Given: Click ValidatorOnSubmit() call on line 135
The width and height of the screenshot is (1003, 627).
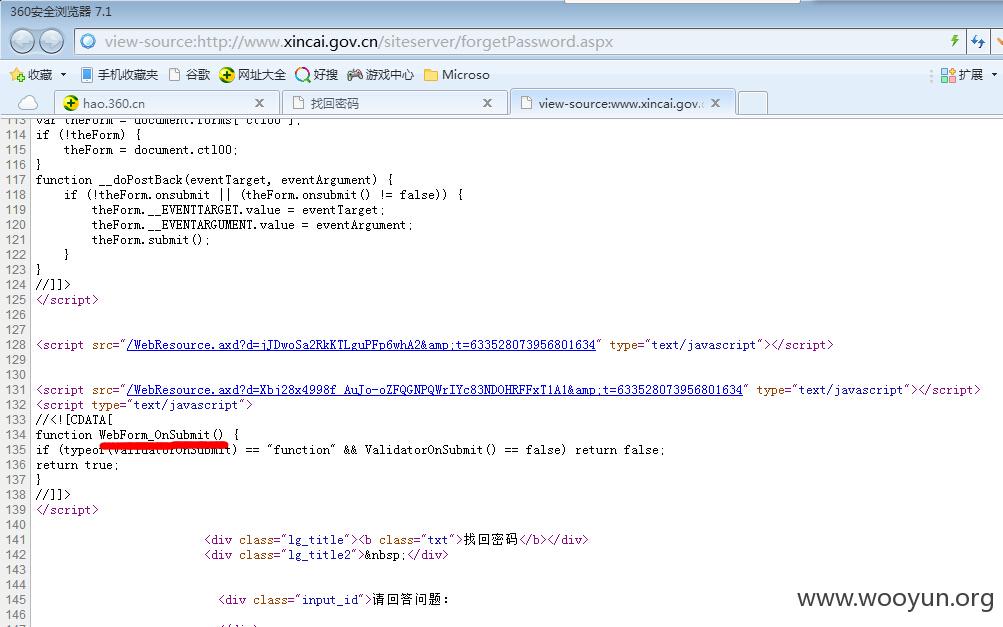Looking at the screenshot, I should tap(430, 450).
